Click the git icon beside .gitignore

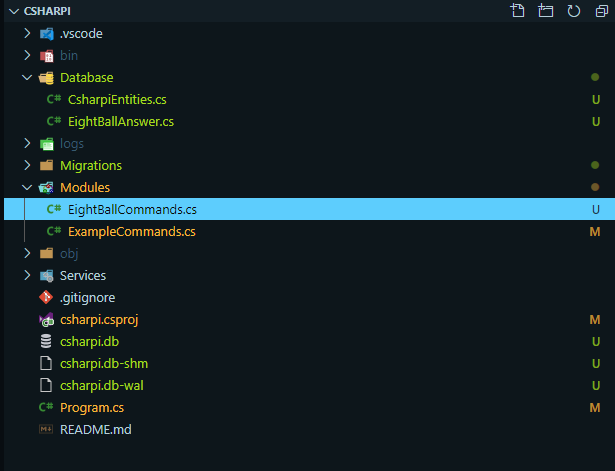coord(46,298)
